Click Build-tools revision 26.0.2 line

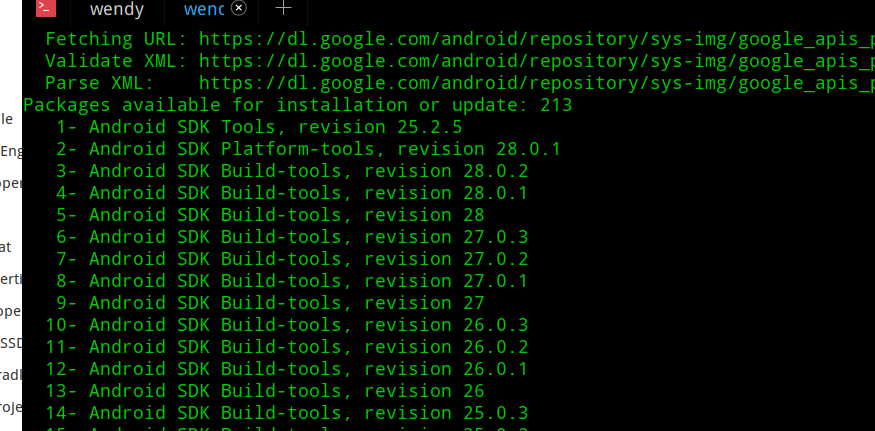click(287, 347)
